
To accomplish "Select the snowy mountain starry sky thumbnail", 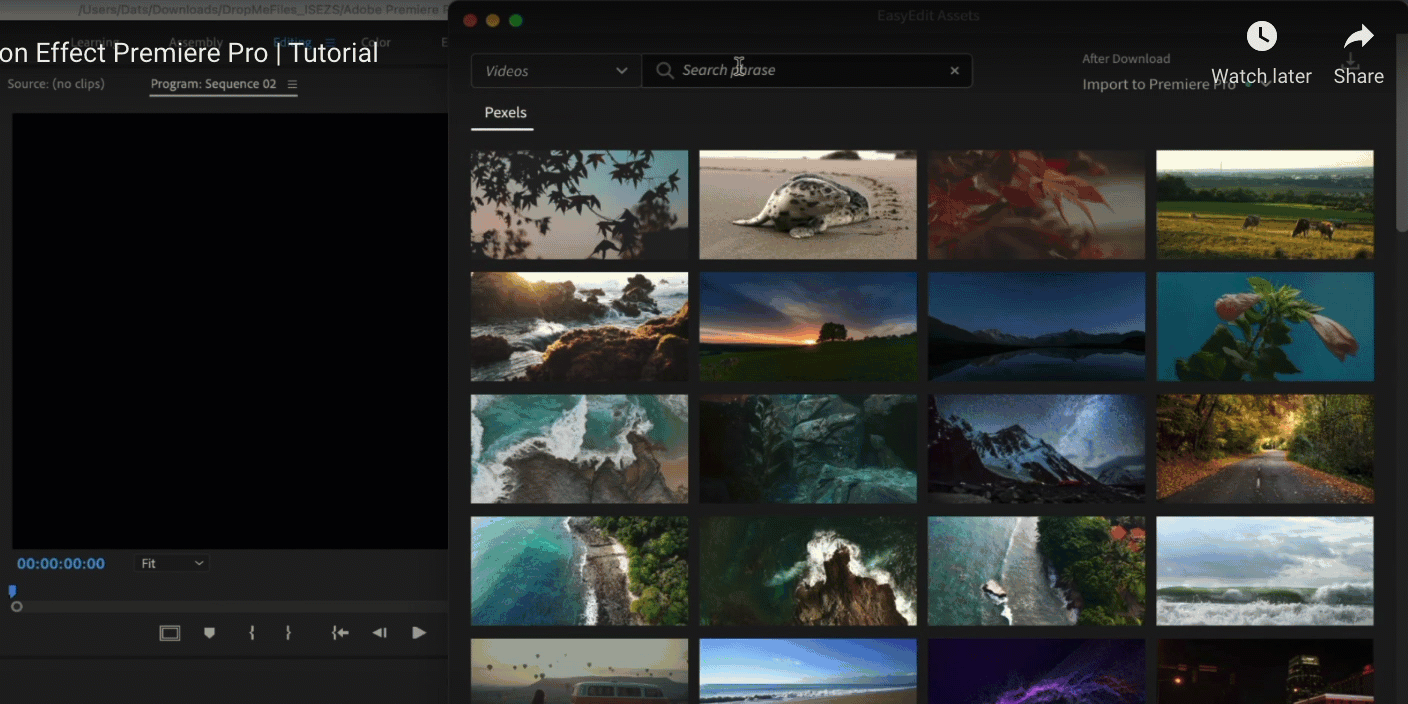I will (1036, 449).
